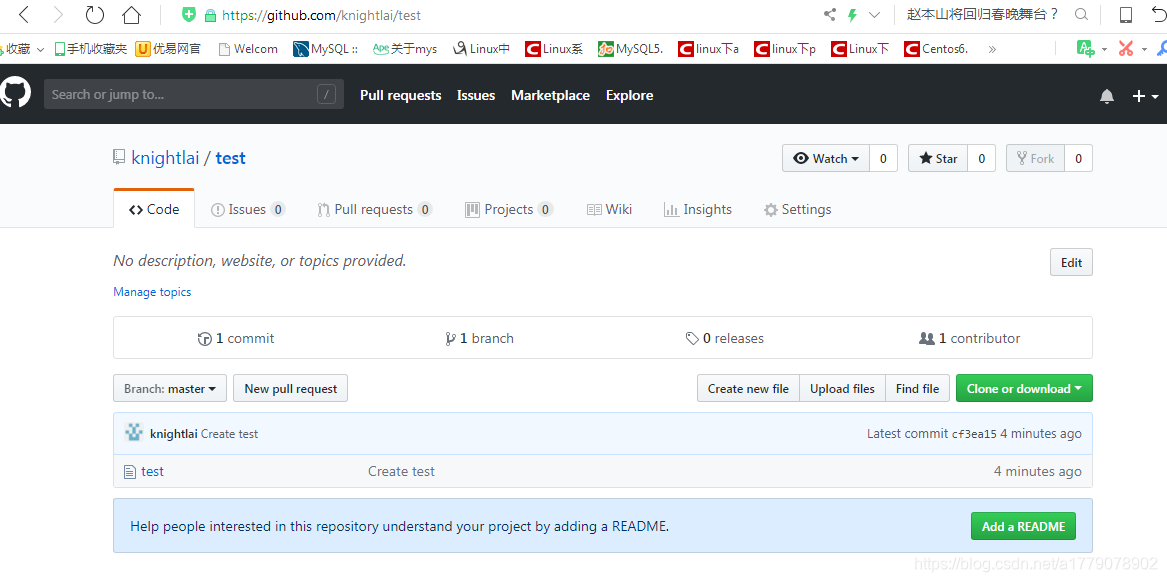Open the 收藏 bookmarks dropdown
1167x582 pixels.
coord(23,49)
